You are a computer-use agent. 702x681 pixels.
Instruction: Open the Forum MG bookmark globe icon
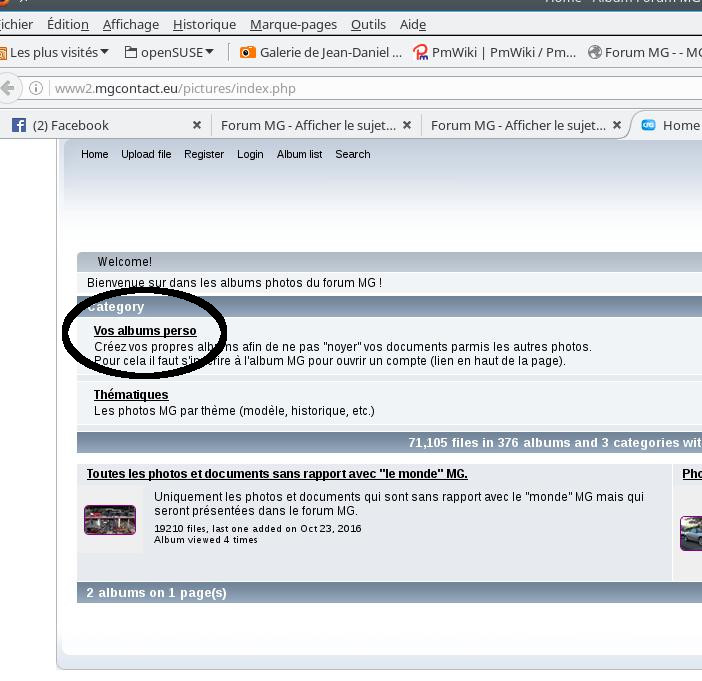point(595,52)
